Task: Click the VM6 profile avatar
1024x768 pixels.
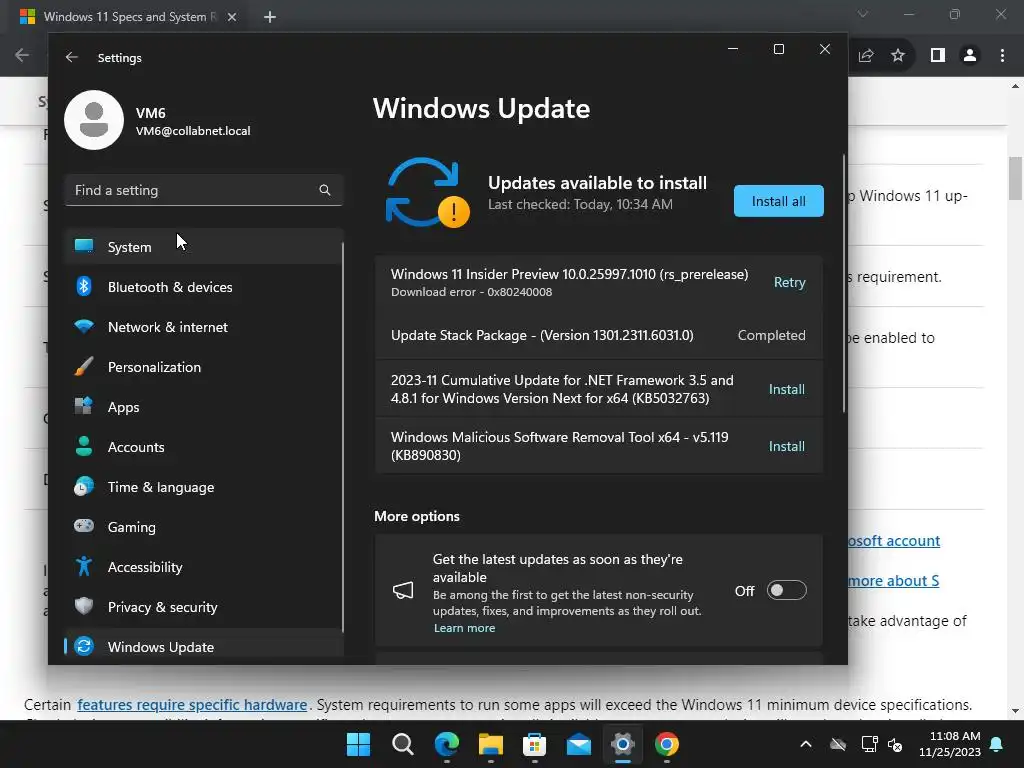Action: 94,120
